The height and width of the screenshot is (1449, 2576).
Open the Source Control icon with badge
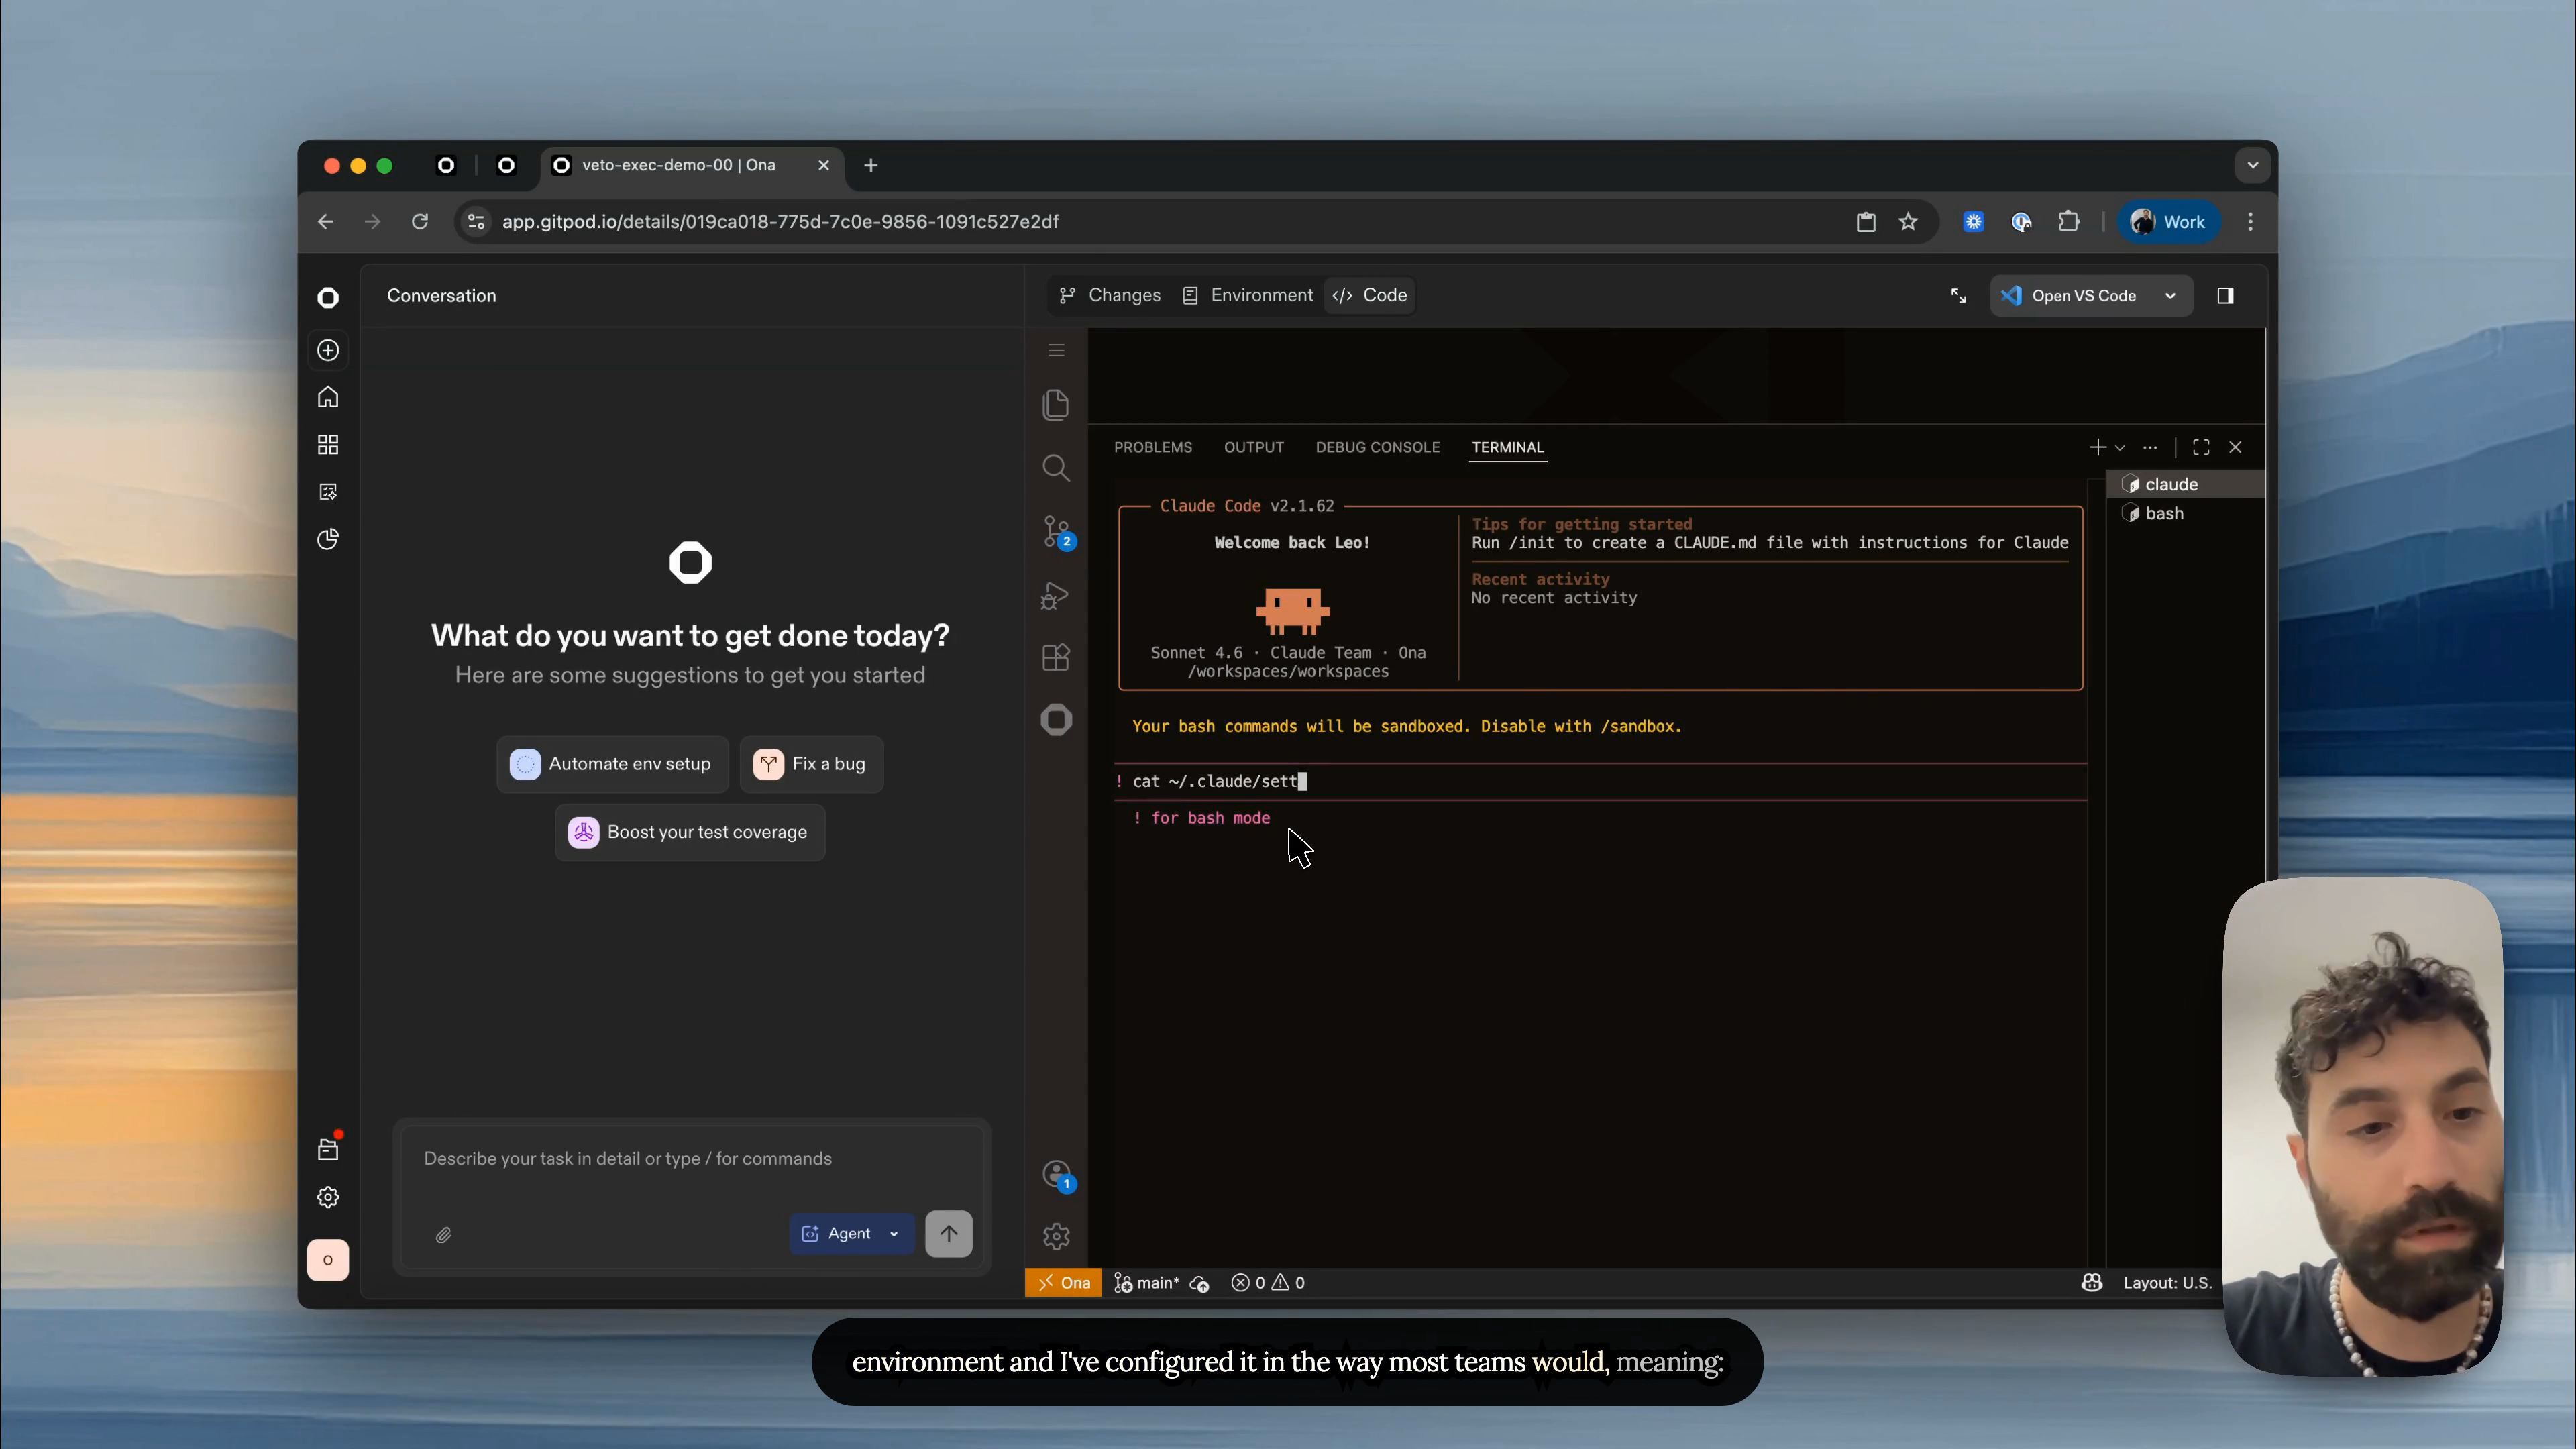[x=1056, y=531]
